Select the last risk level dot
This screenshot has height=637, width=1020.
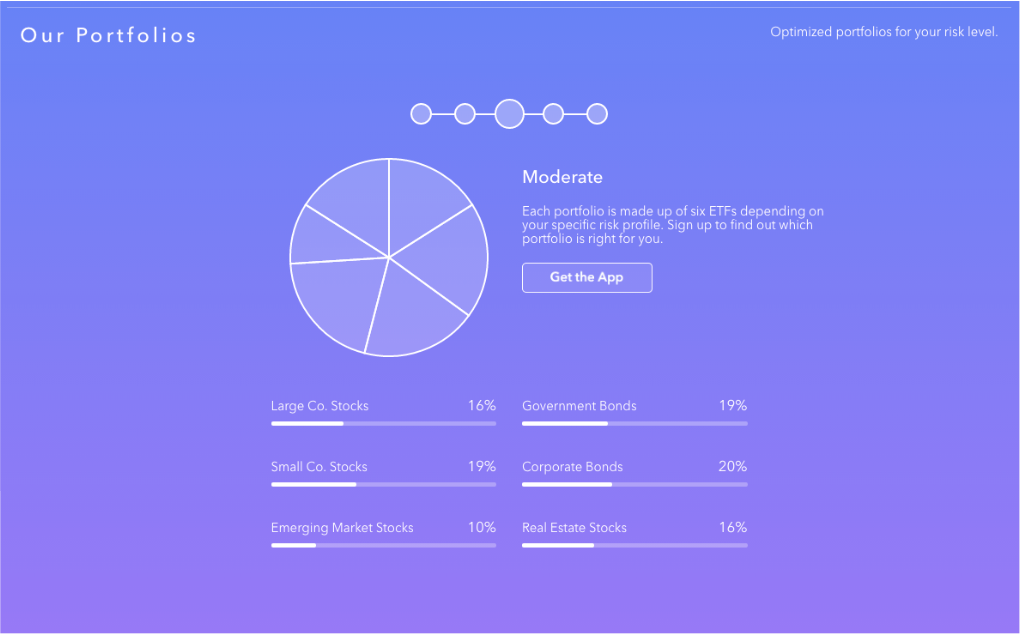click(x=597, y=114)
